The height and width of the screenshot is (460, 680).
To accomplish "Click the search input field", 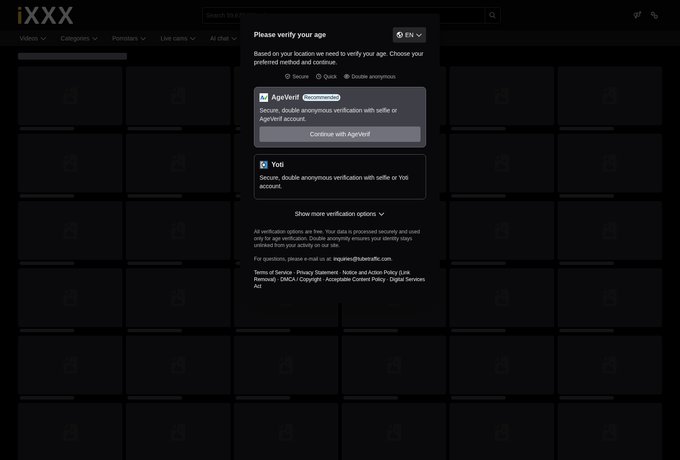I will [343, 15].
